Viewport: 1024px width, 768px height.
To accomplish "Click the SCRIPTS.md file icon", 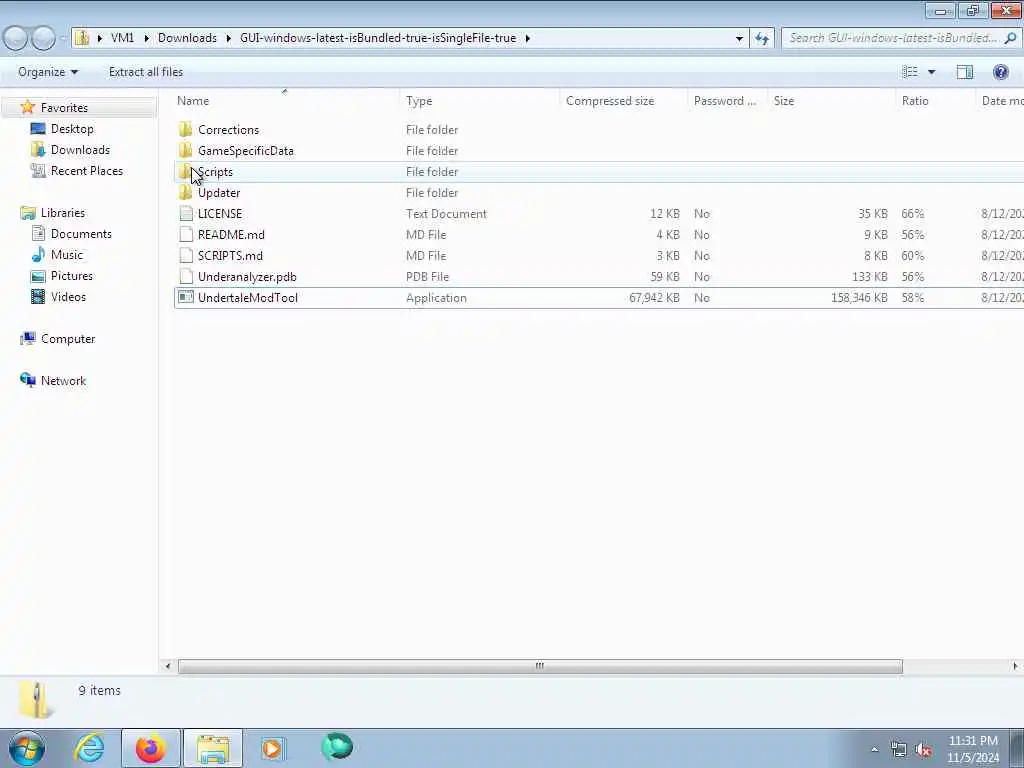I will 186,255.
